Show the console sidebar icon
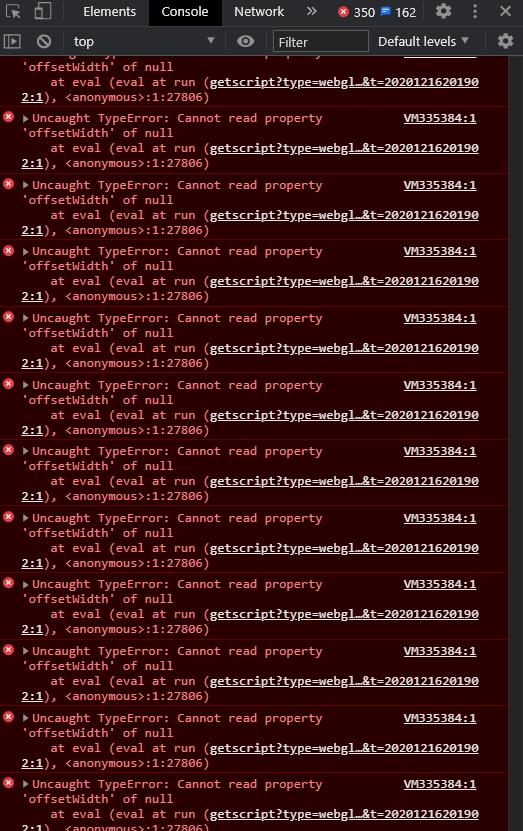 12,41
